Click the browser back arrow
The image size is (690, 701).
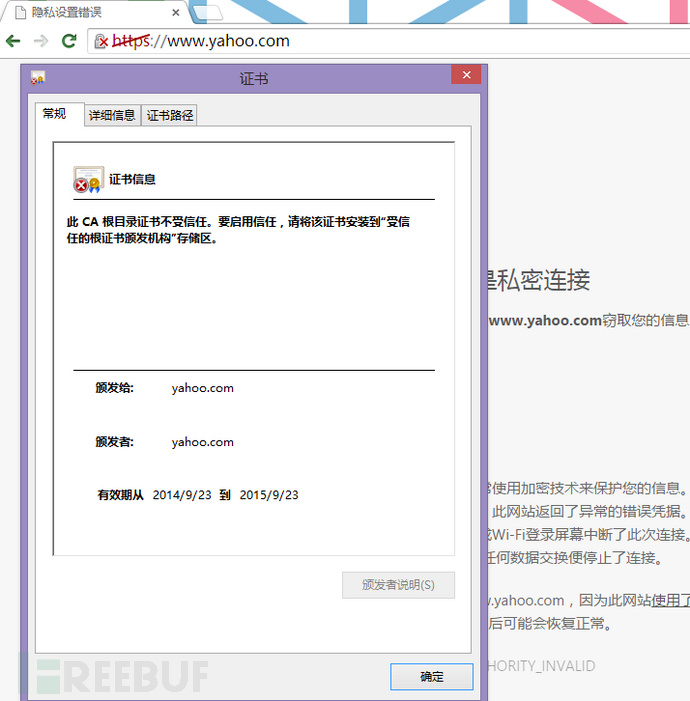click(x=13, y=42)
